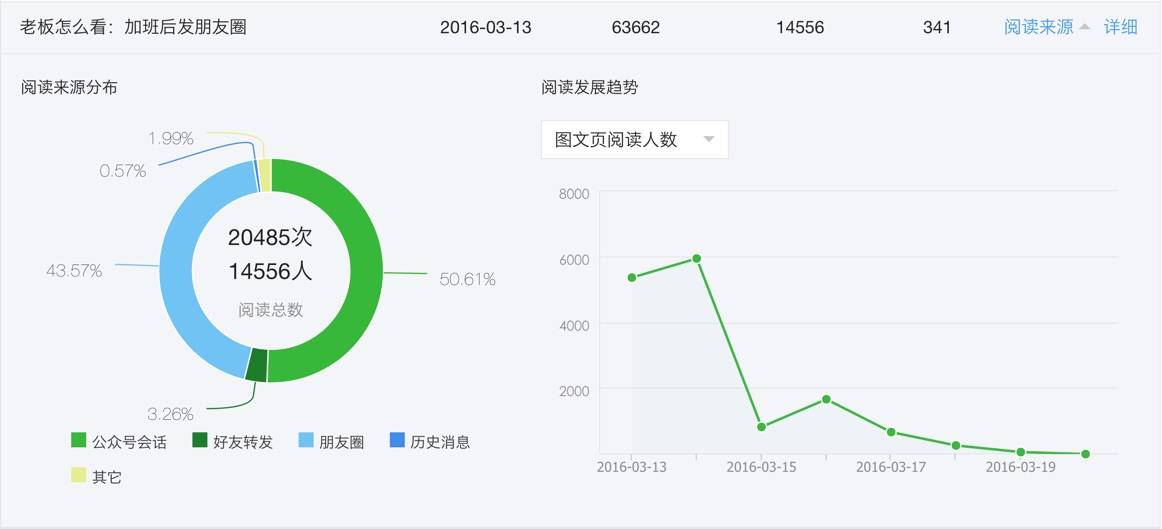Viewport: 1162px width, 529px height.
Task: Click the value 63662 in the row
Action: pyautogui.click(x=636, y=27)
